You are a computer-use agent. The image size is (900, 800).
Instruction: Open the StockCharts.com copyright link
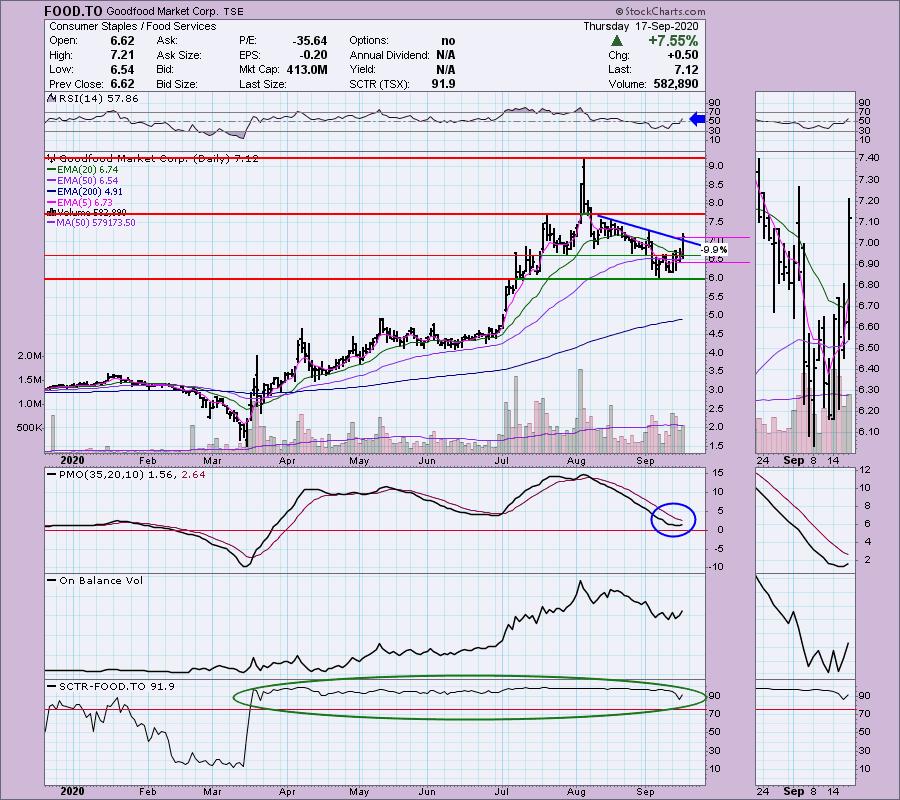pyautogui.click(x=660, y=11)
